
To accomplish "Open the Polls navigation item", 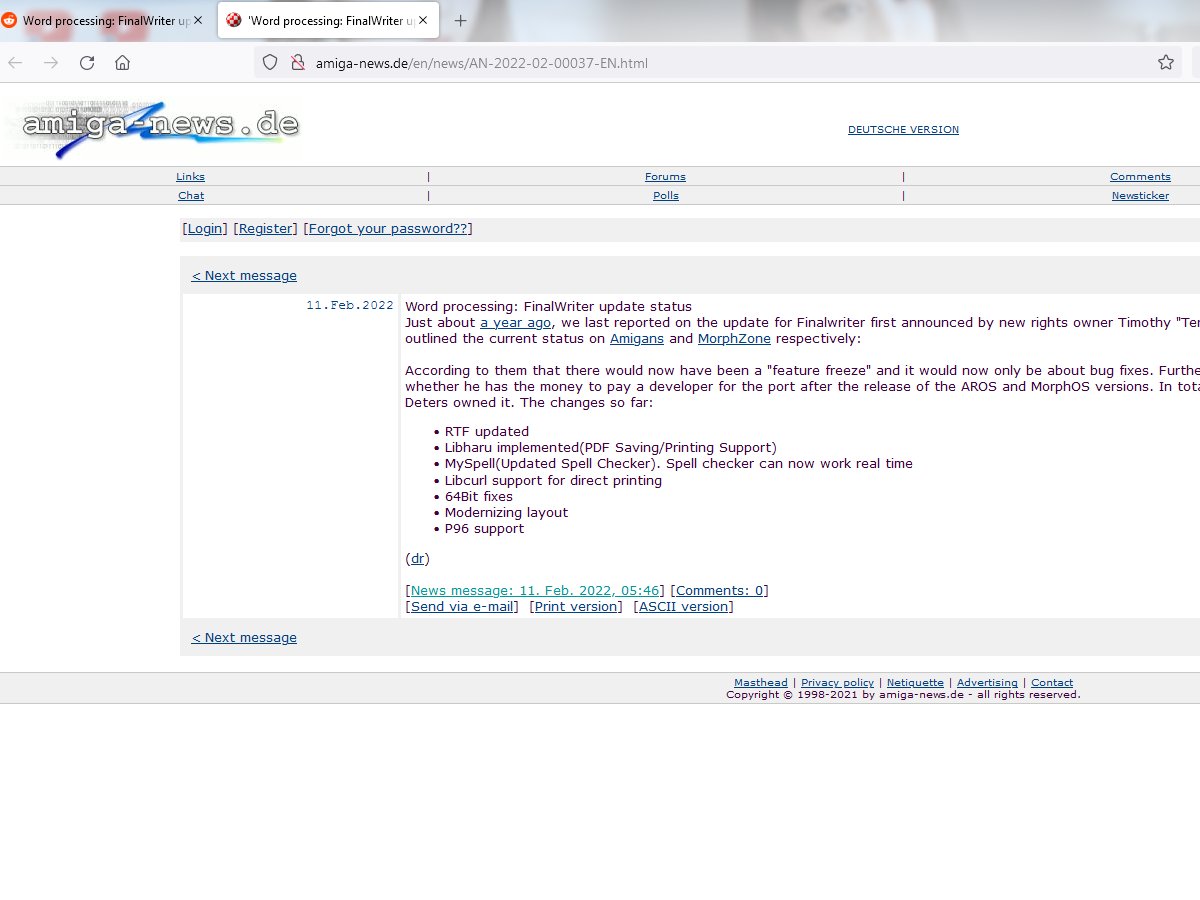I will click(665, 196).
